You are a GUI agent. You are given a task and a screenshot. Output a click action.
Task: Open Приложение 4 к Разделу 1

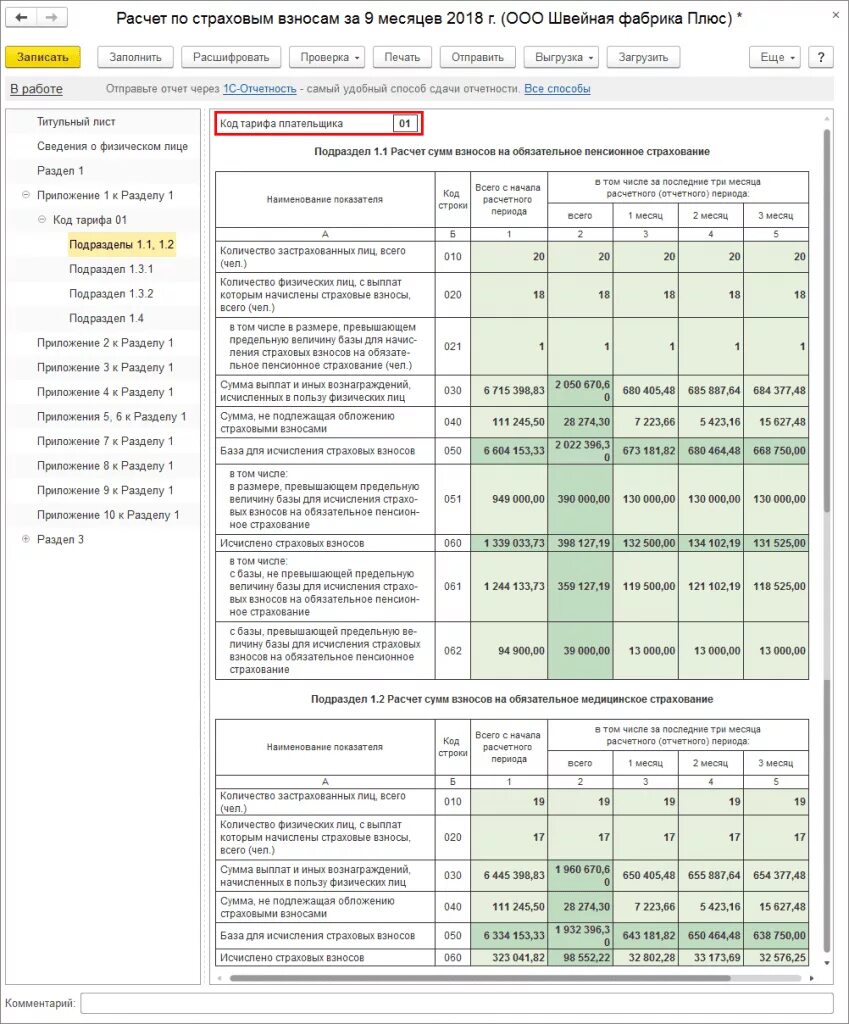click(105, 392)
